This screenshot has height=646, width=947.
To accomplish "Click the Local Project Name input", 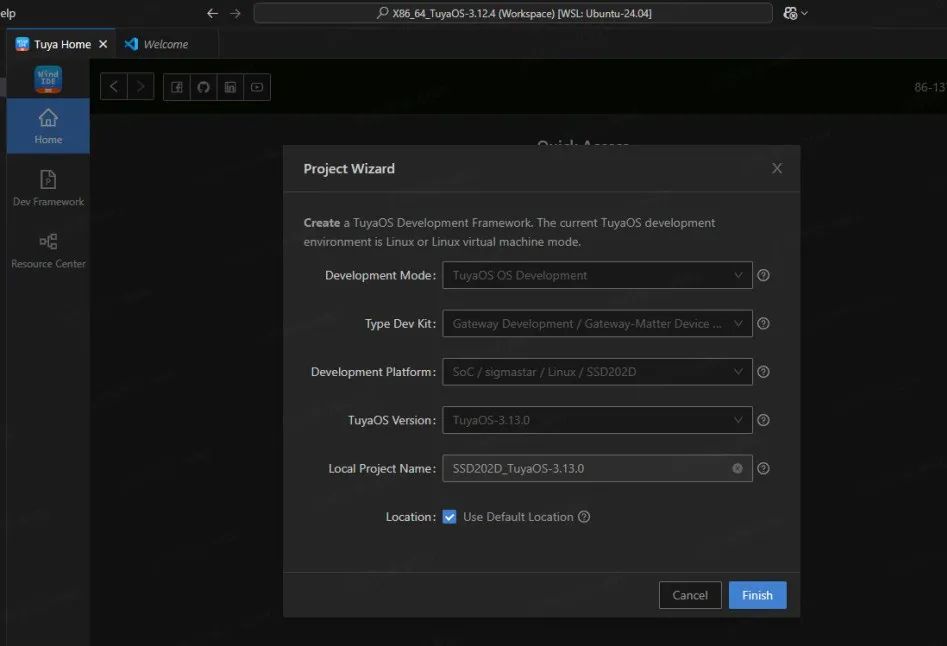I will [585, 468].
